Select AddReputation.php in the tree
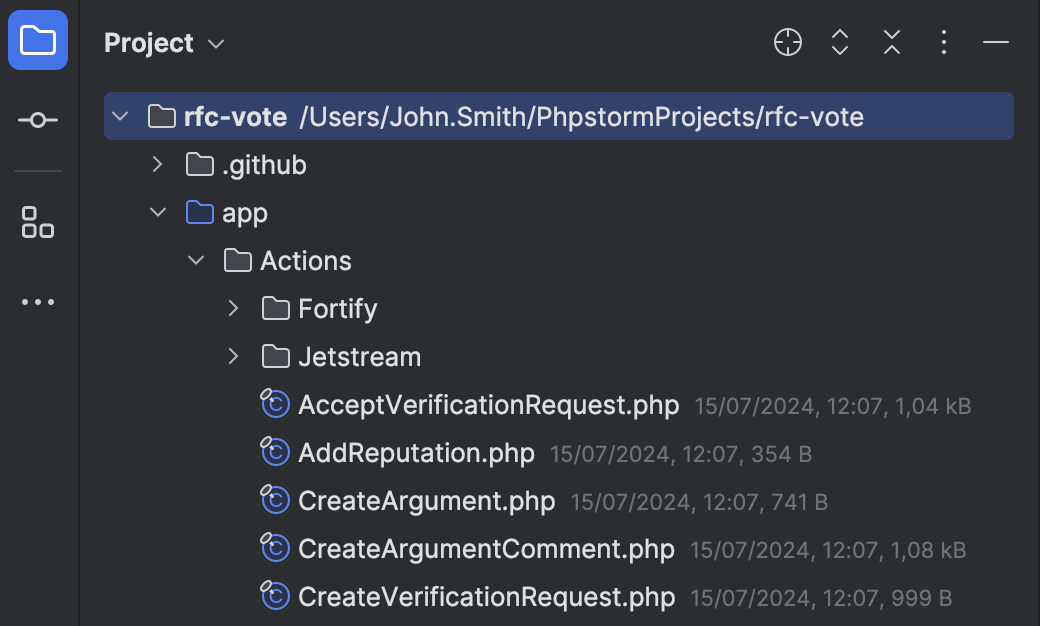This screenshot has width=1040, height=626. (x=416, y=453)
